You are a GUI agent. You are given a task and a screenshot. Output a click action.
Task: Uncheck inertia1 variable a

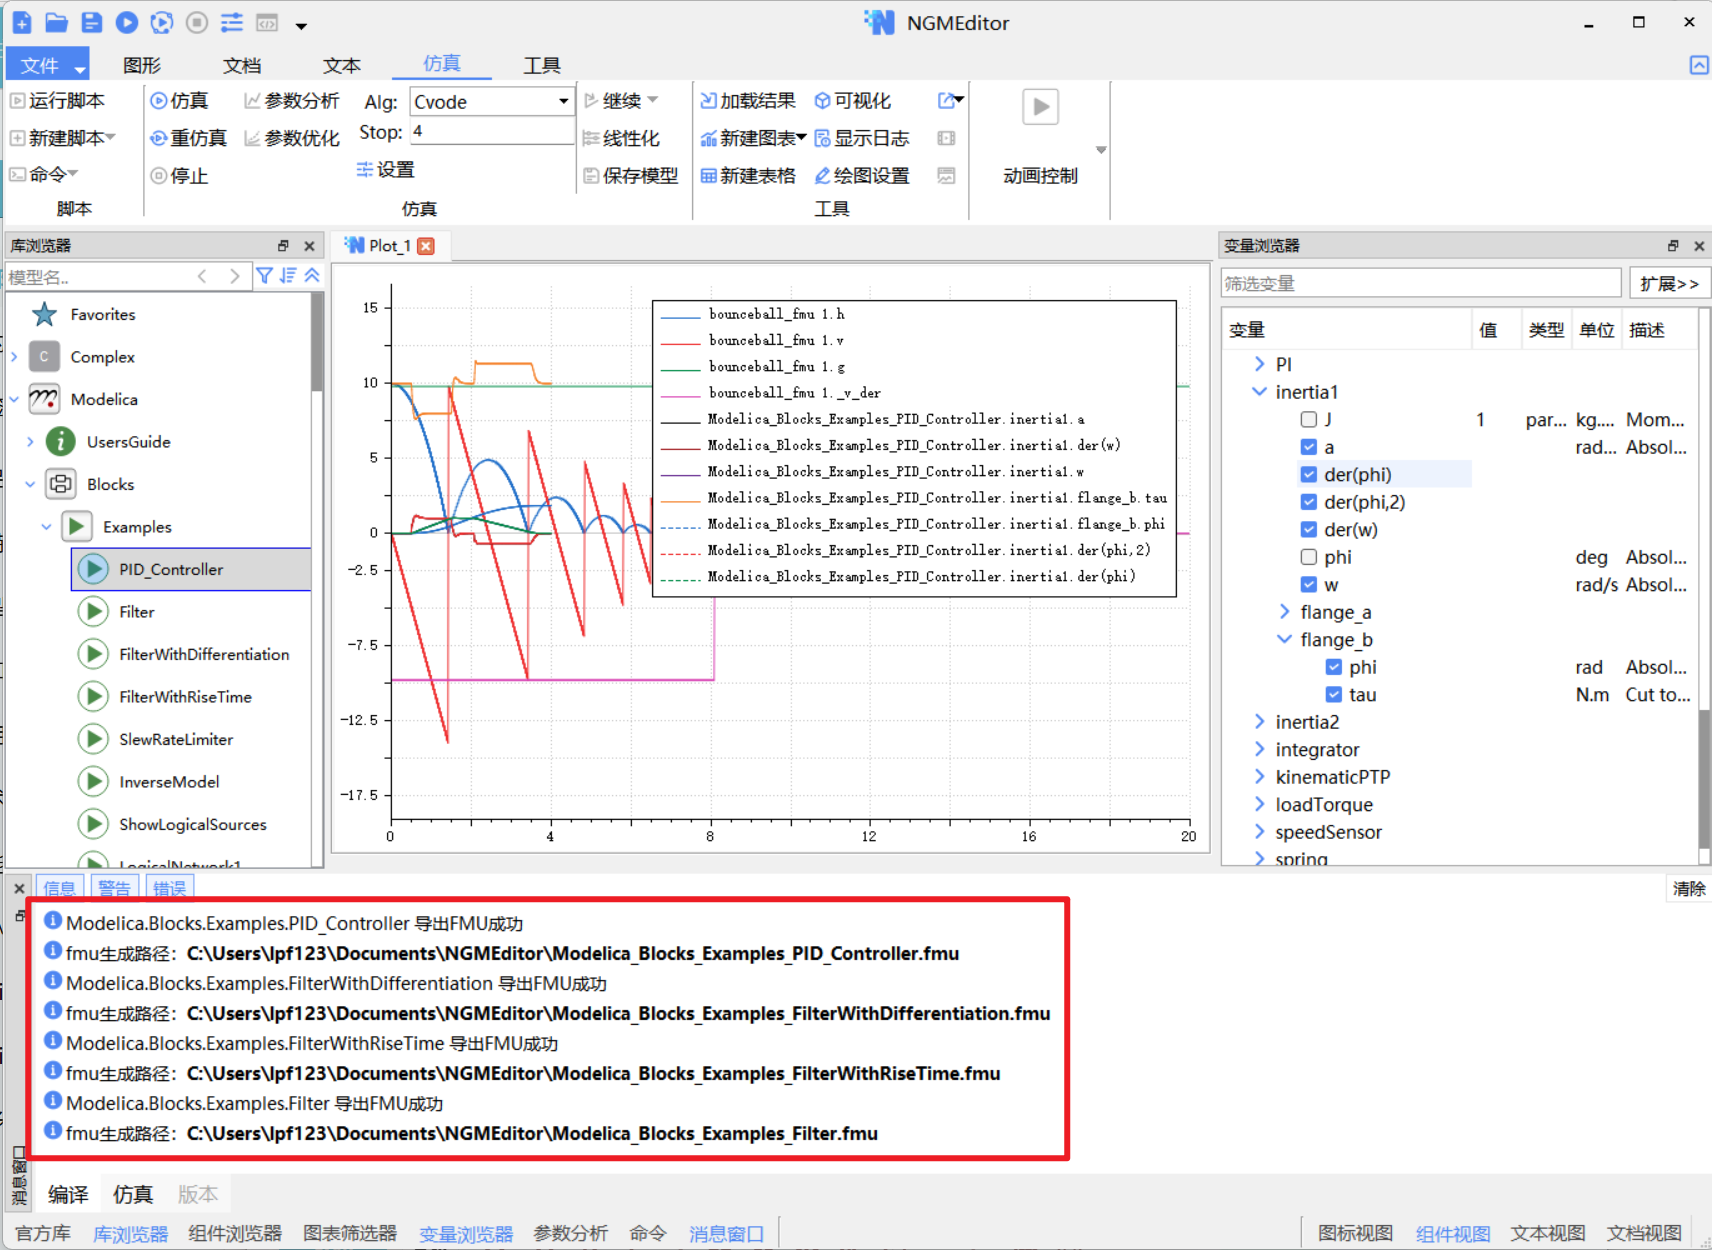tap(1308, 447)
